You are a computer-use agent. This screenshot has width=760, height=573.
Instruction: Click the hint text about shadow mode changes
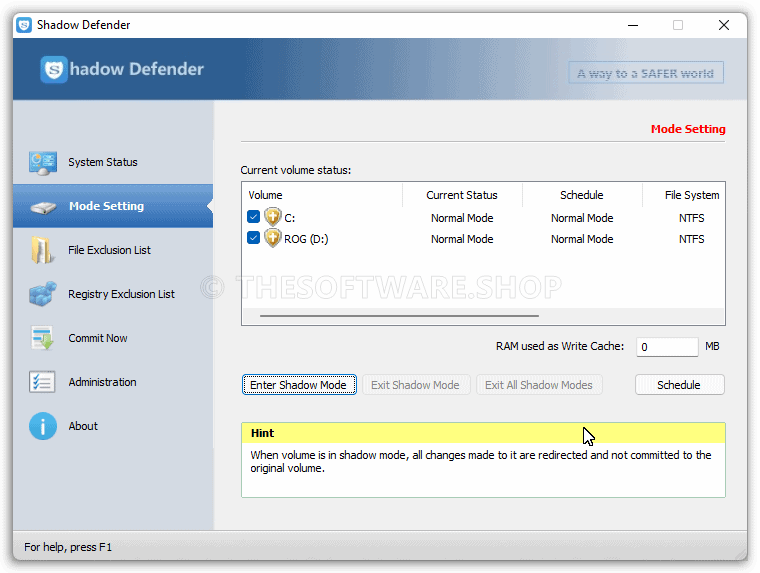(x=480, y=462)
